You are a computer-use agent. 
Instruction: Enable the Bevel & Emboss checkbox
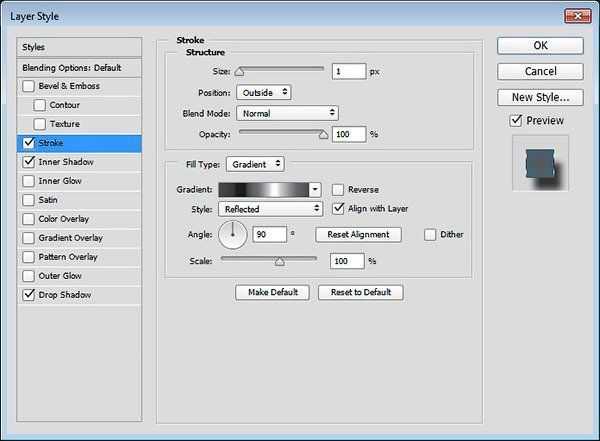[x=28, y=86]
